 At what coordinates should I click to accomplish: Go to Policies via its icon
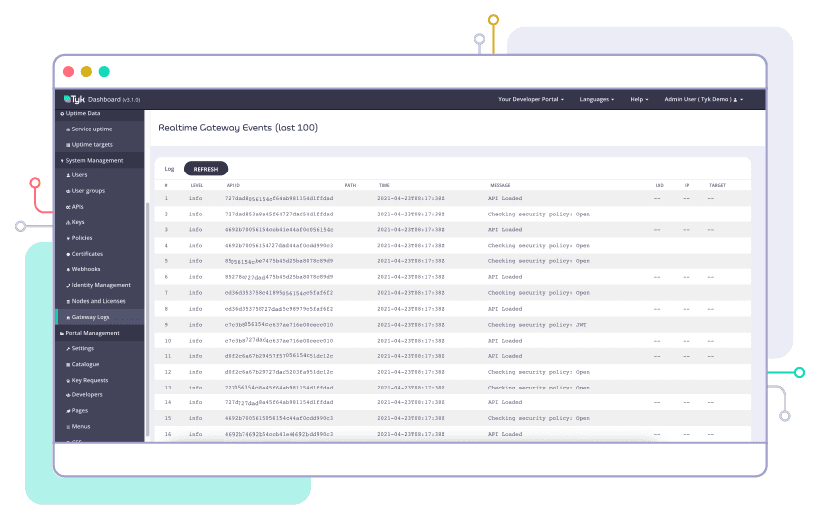[x=68, y=238]
